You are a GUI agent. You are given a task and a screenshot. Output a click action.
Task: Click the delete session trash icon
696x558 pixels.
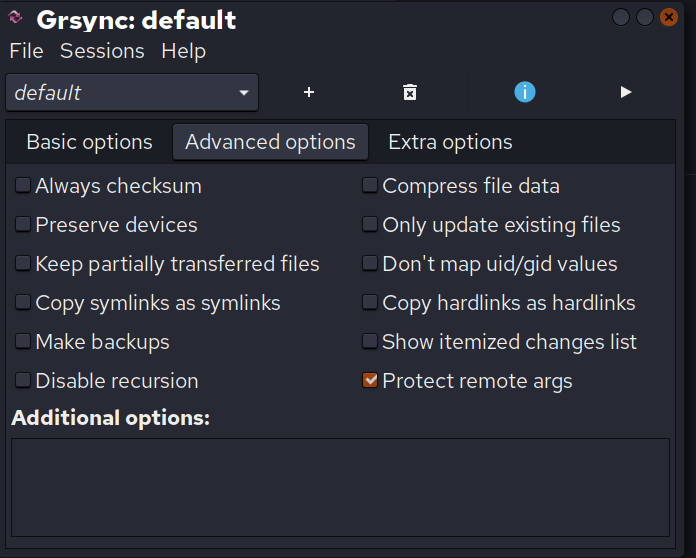click(409, 92)
